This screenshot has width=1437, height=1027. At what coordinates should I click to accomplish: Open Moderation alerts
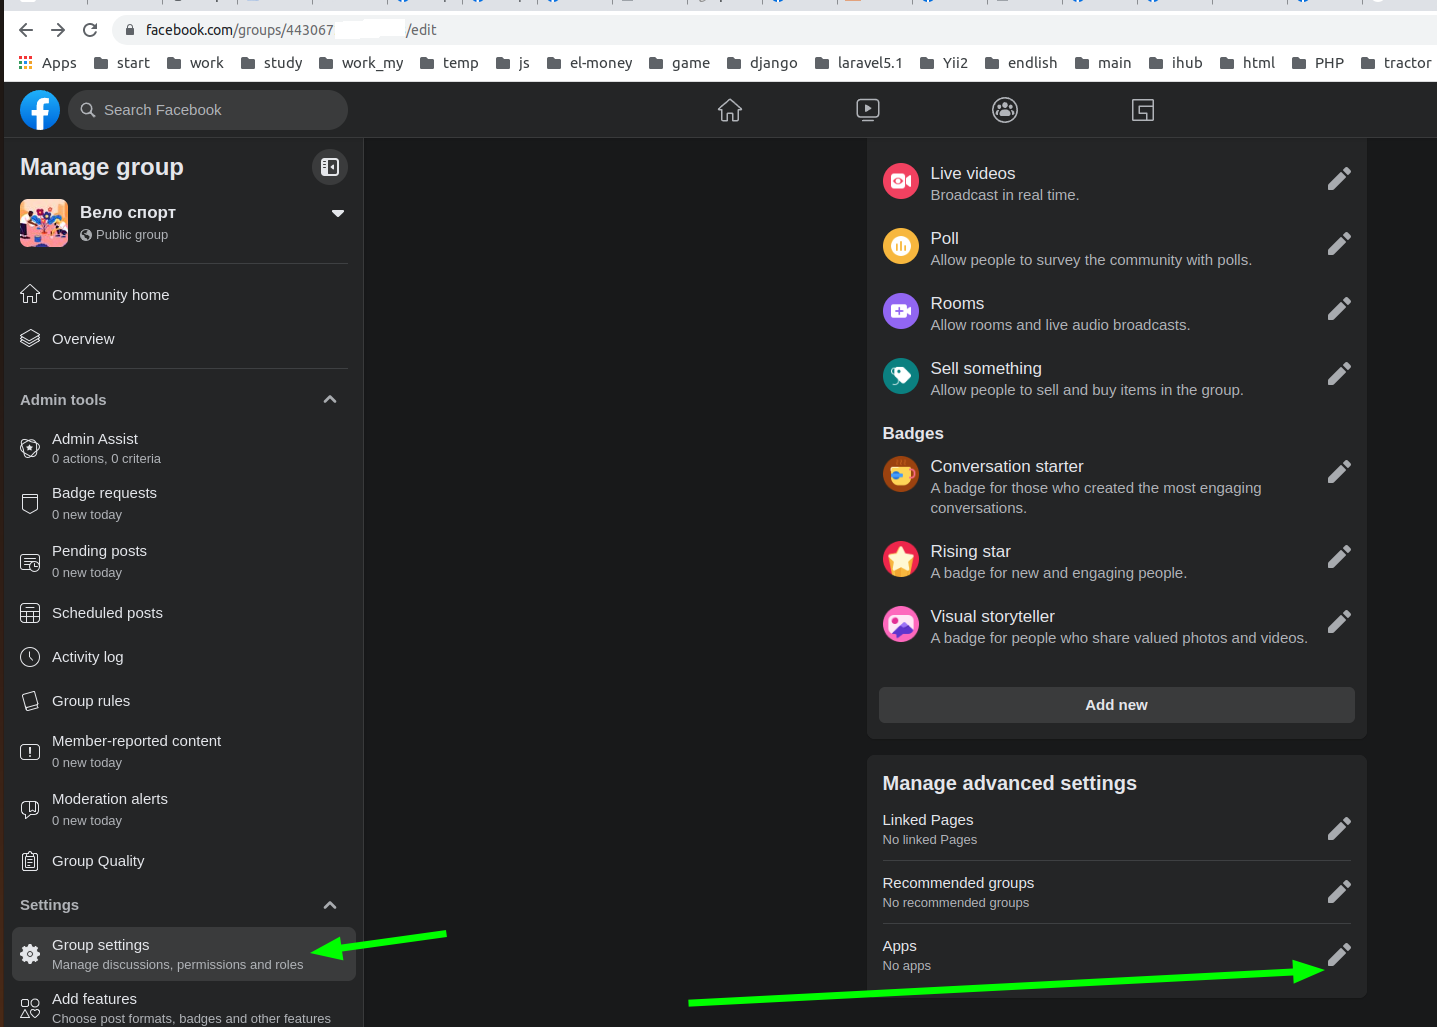(x=184, y=809)
